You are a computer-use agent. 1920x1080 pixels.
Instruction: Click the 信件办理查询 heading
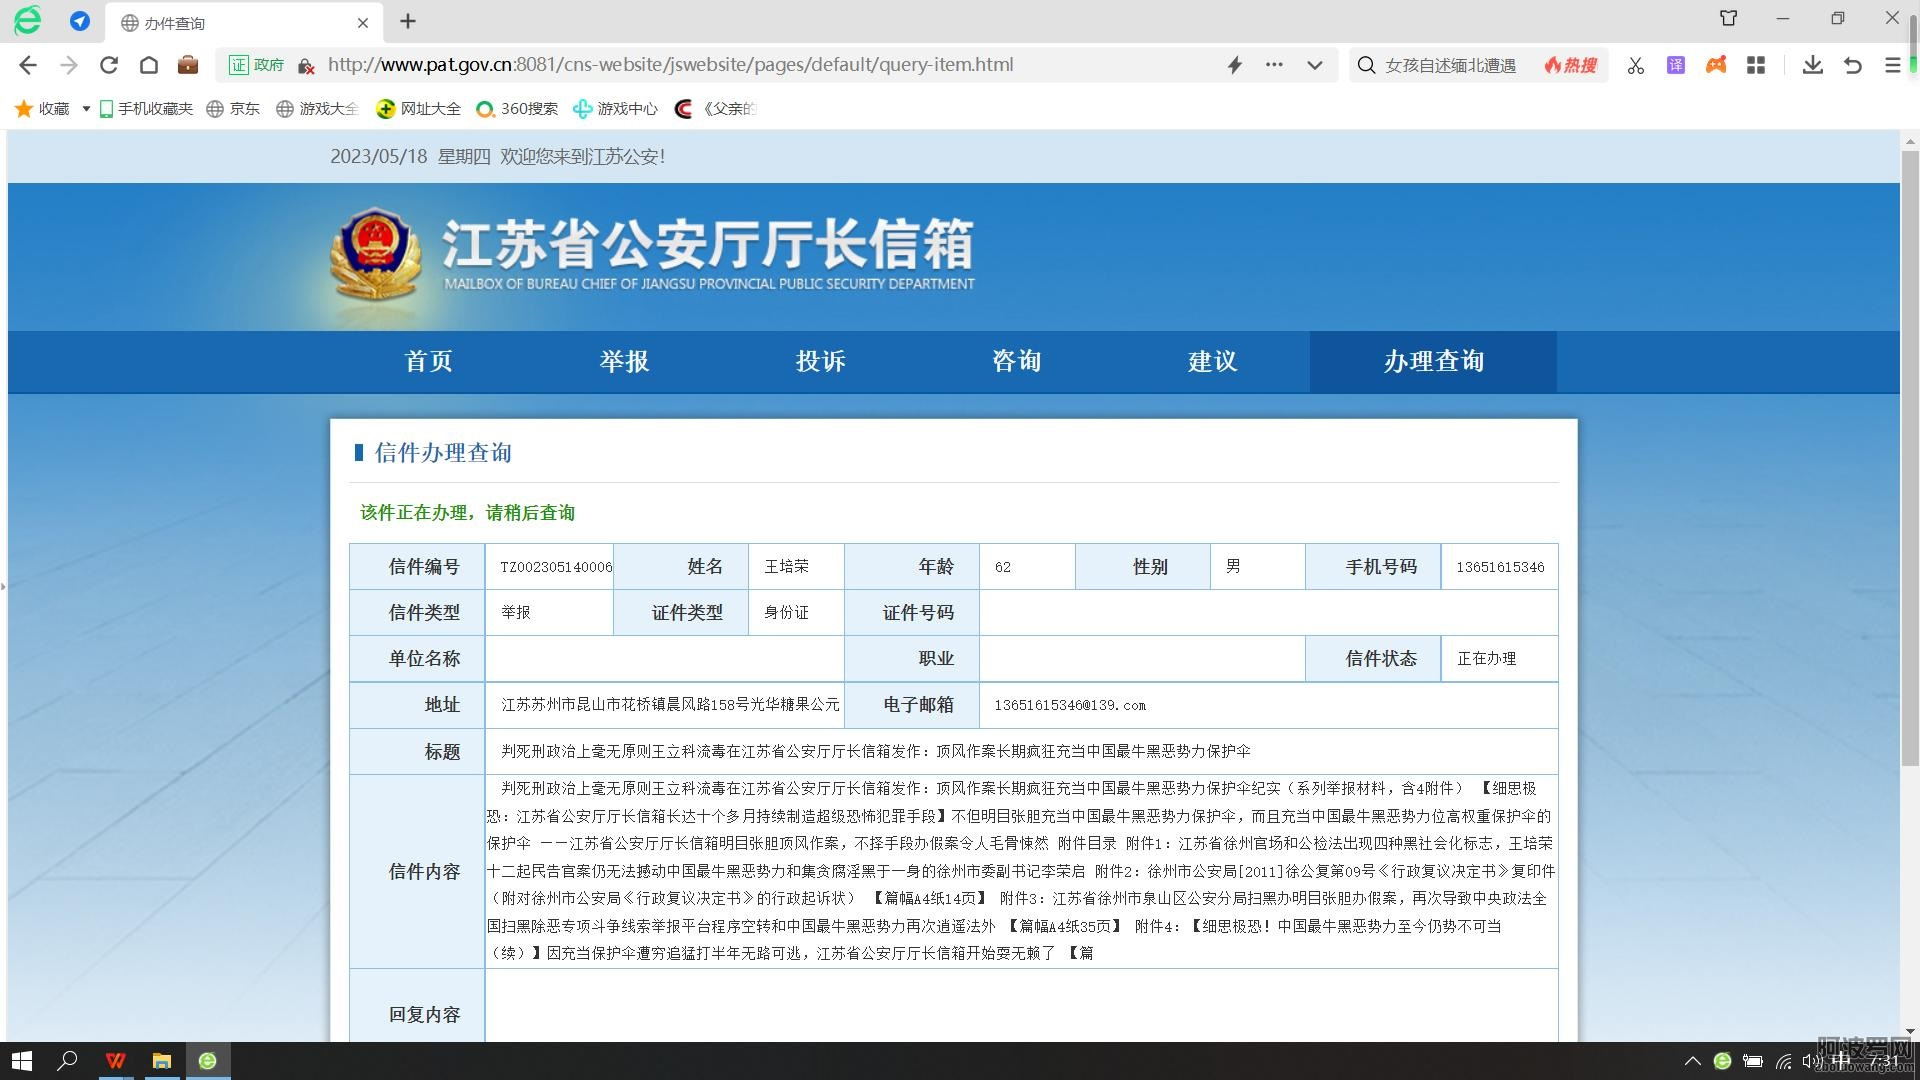[443, 453]
